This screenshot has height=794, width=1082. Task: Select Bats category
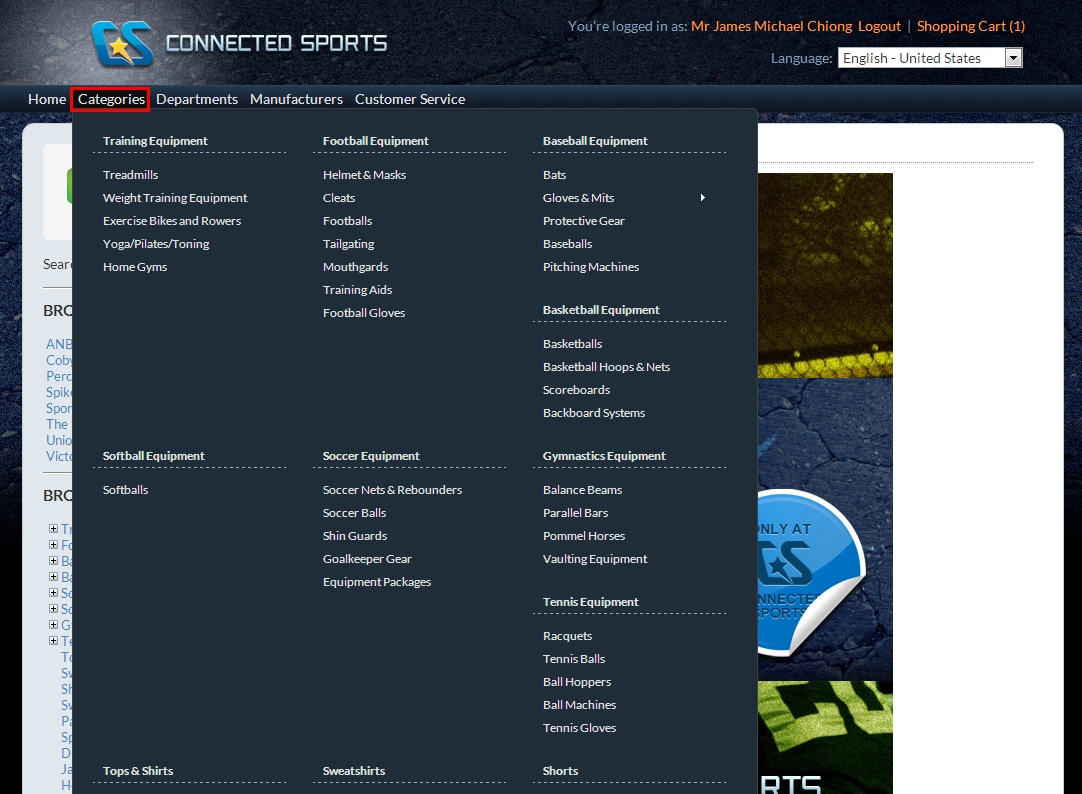[554, 175]
